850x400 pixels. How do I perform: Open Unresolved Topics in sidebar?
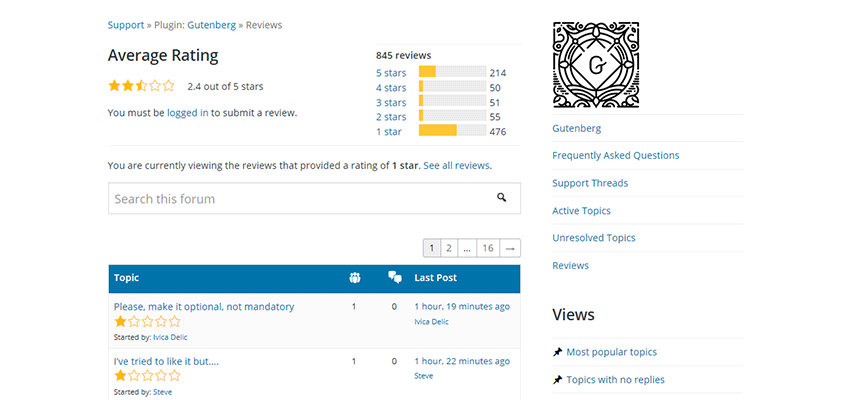(x=593, y=238)
